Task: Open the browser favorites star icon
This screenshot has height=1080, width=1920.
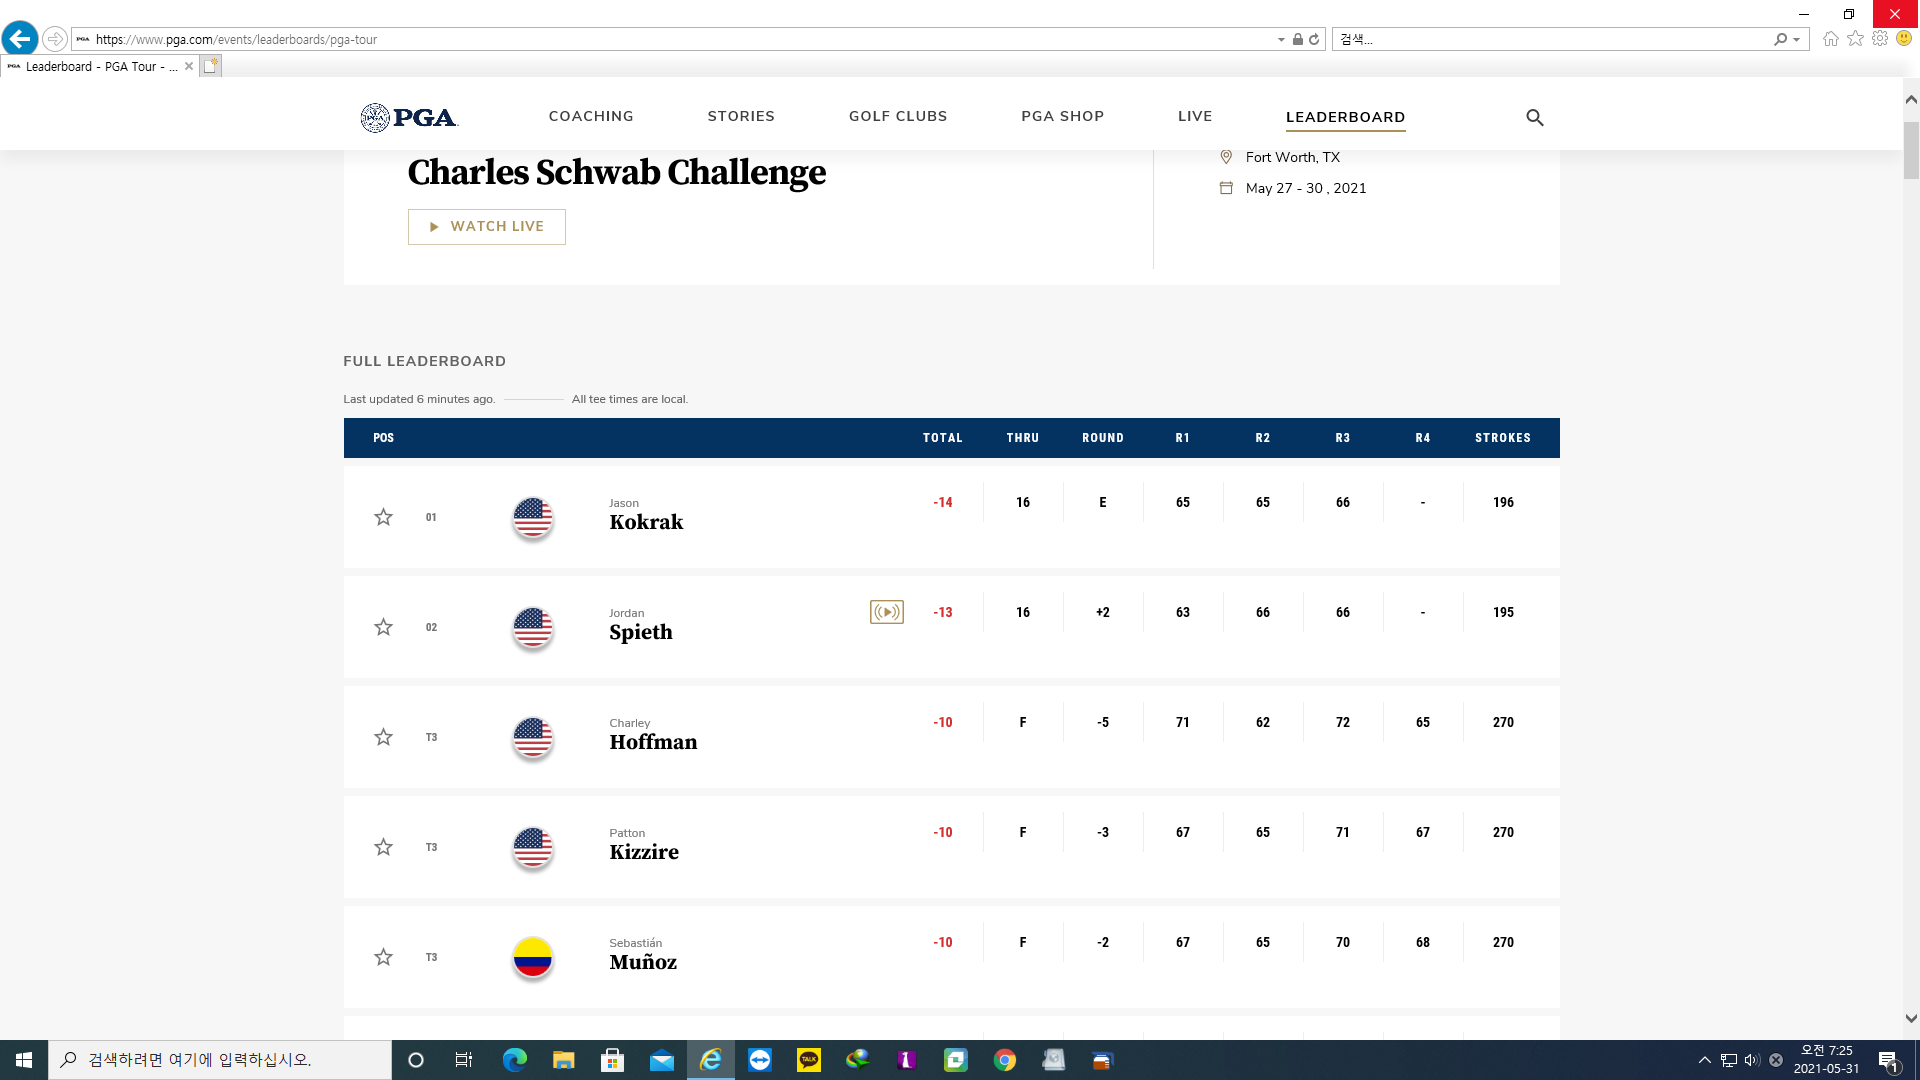Action: (x=1856, y=38)
